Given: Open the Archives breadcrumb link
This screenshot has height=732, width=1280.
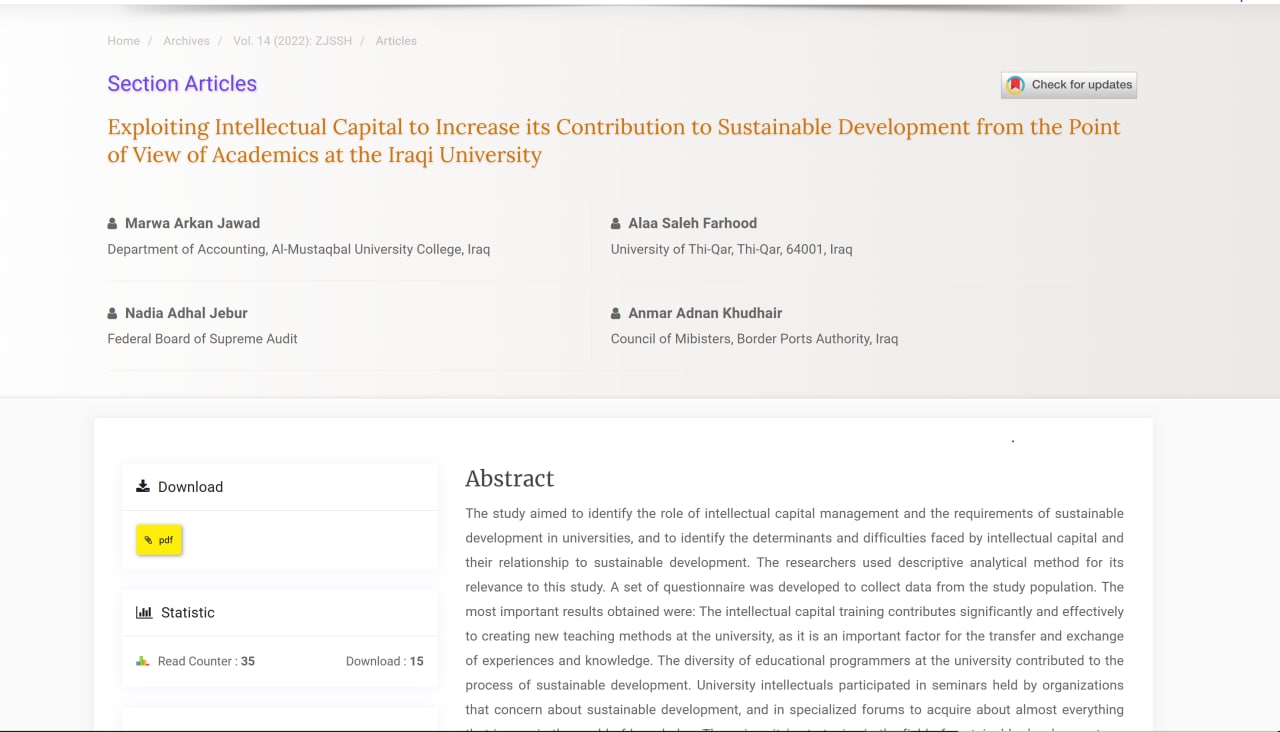Looking at the screenshot, I should [187, 41].
